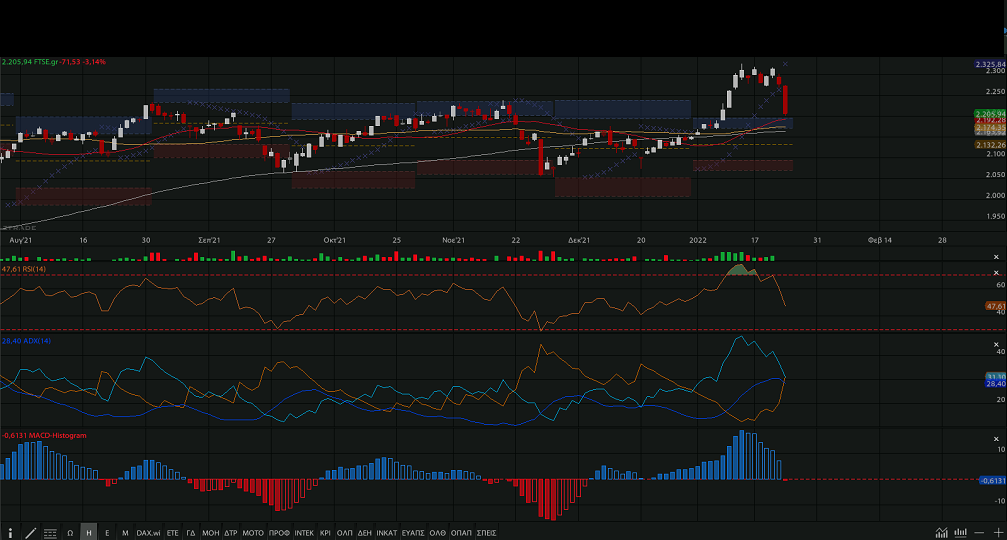The image size is (1007, 540).
Task: Open the chart type bars icon
Action: (x=961, y=532)
